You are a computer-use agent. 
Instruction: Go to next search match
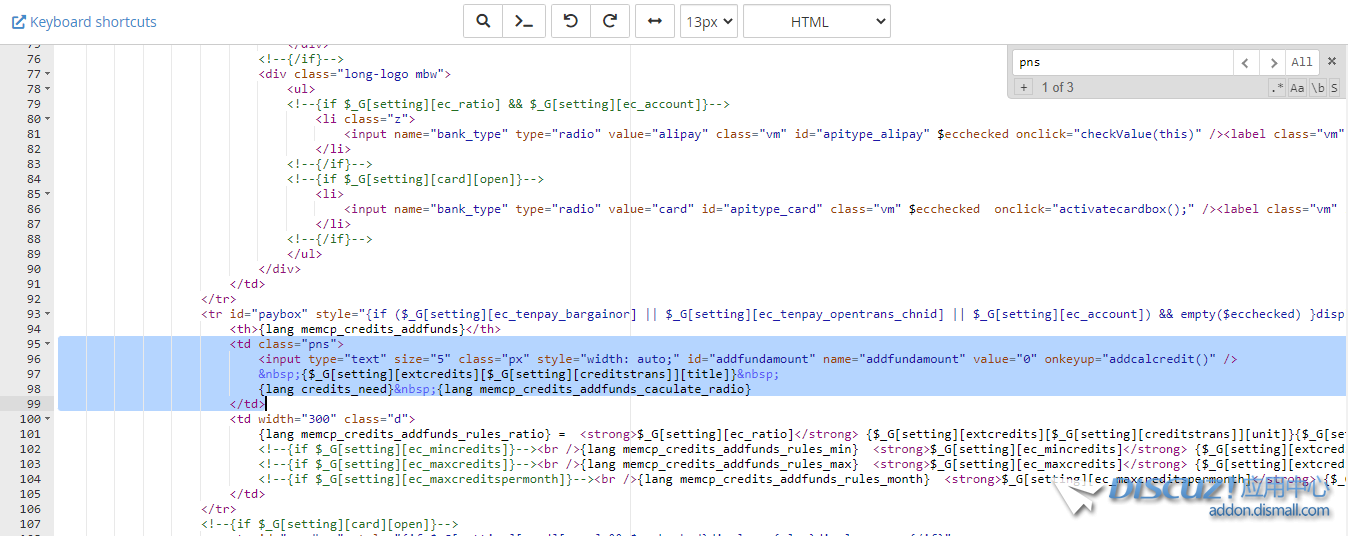point(1271,62)
